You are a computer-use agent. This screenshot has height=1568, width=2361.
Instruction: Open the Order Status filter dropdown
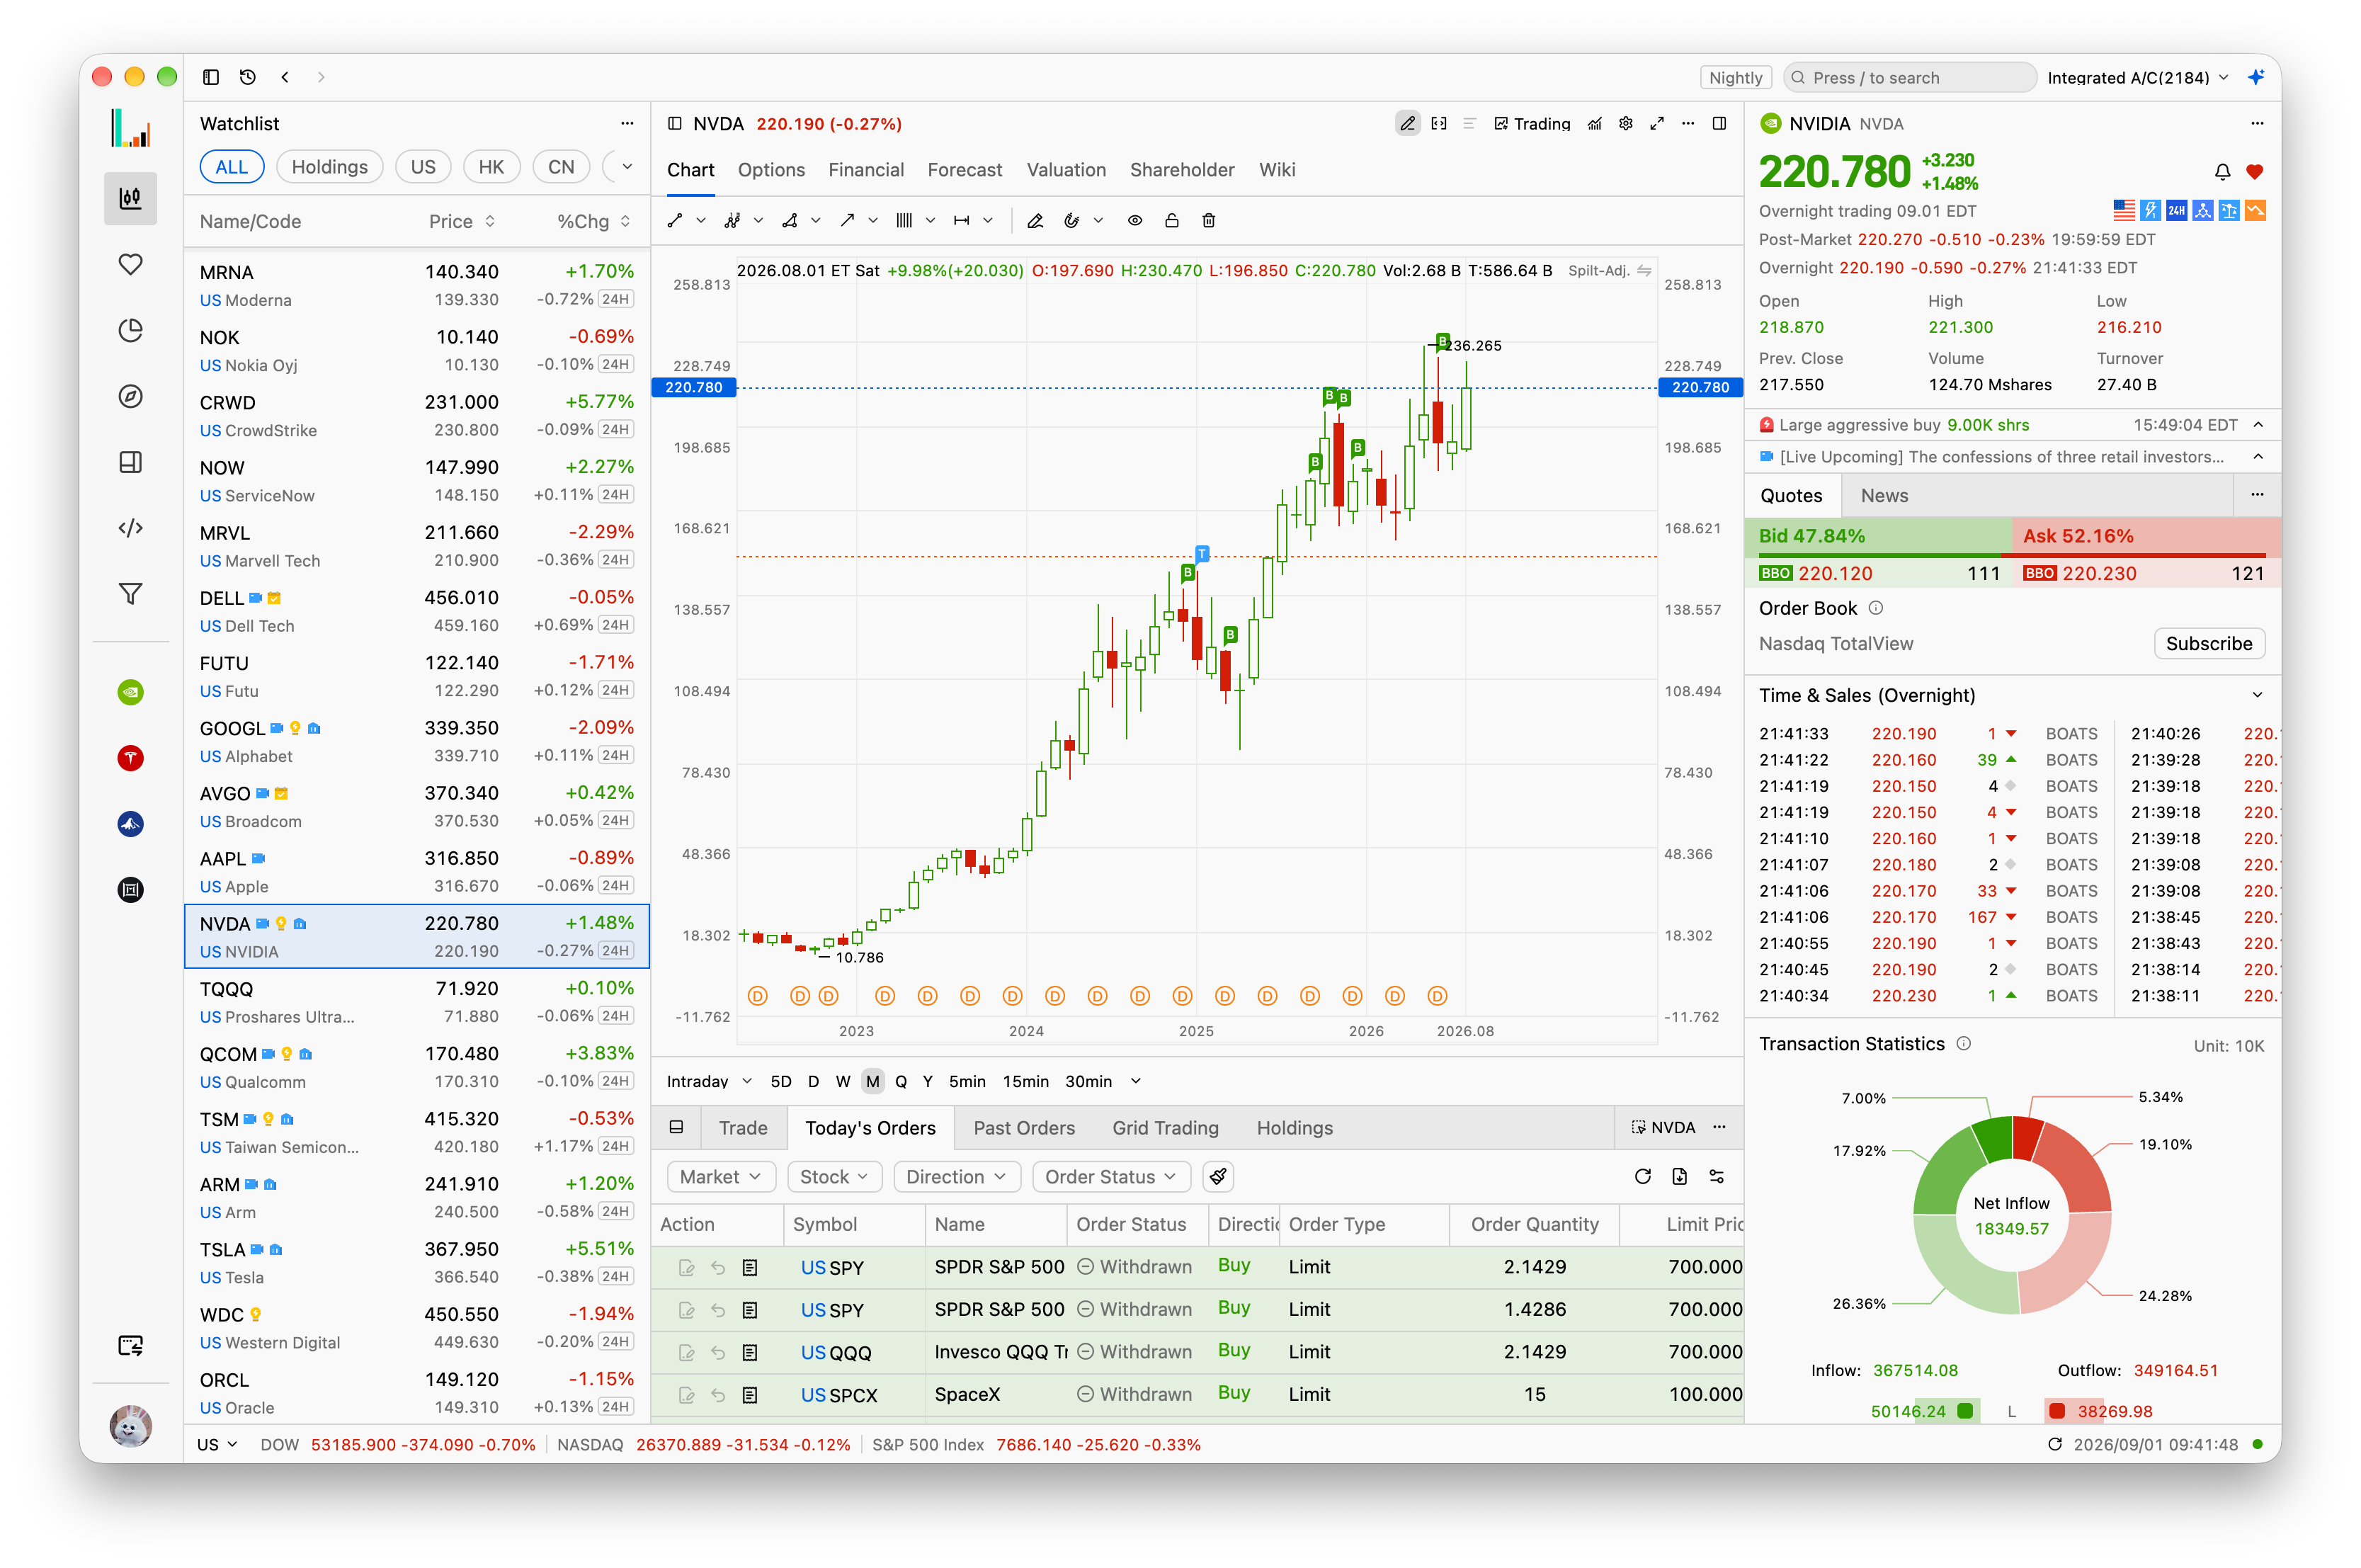[x=1111, y=1177]
